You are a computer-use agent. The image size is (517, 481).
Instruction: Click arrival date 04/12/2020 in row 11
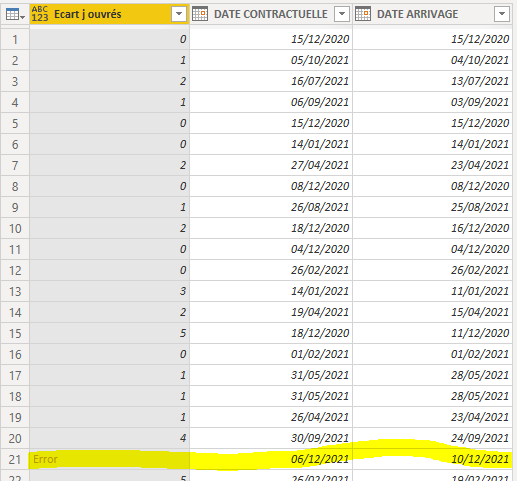432,249
